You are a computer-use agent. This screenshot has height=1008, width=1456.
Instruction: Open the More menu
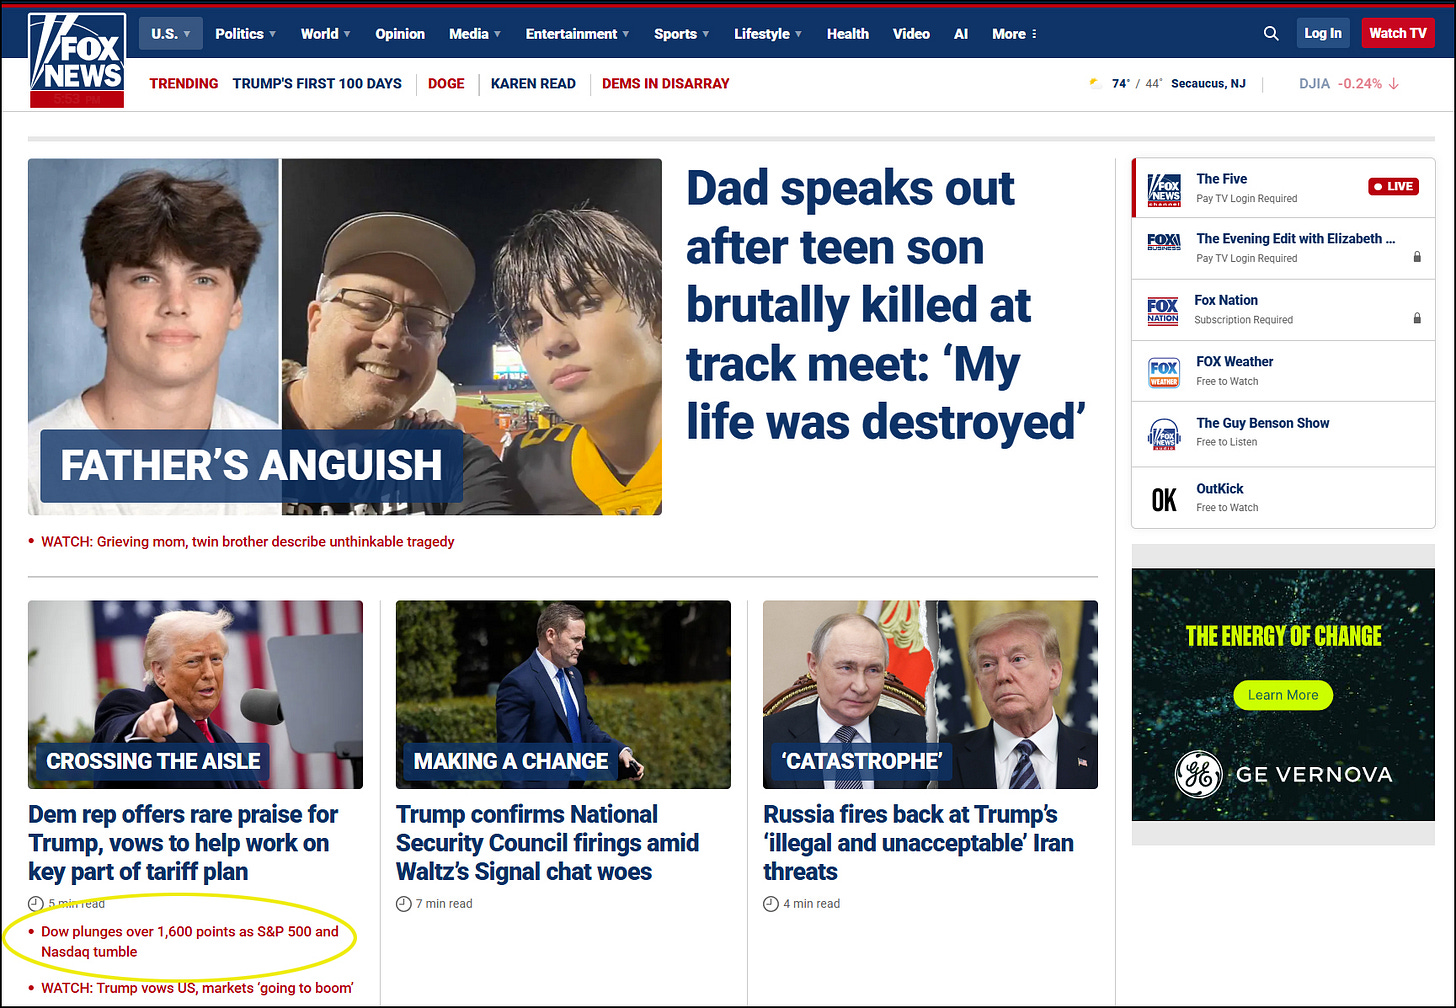(1014, 34)
